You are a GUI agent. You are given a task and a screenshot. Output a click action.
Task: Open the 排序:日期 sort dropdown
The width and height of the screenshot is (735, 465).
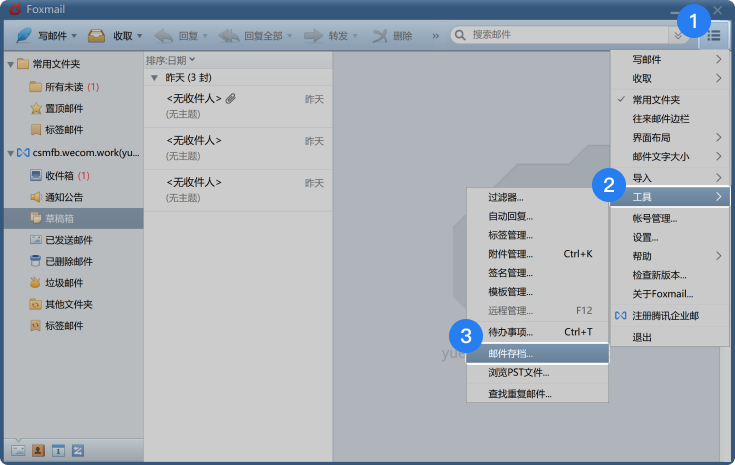coord(170,60)
